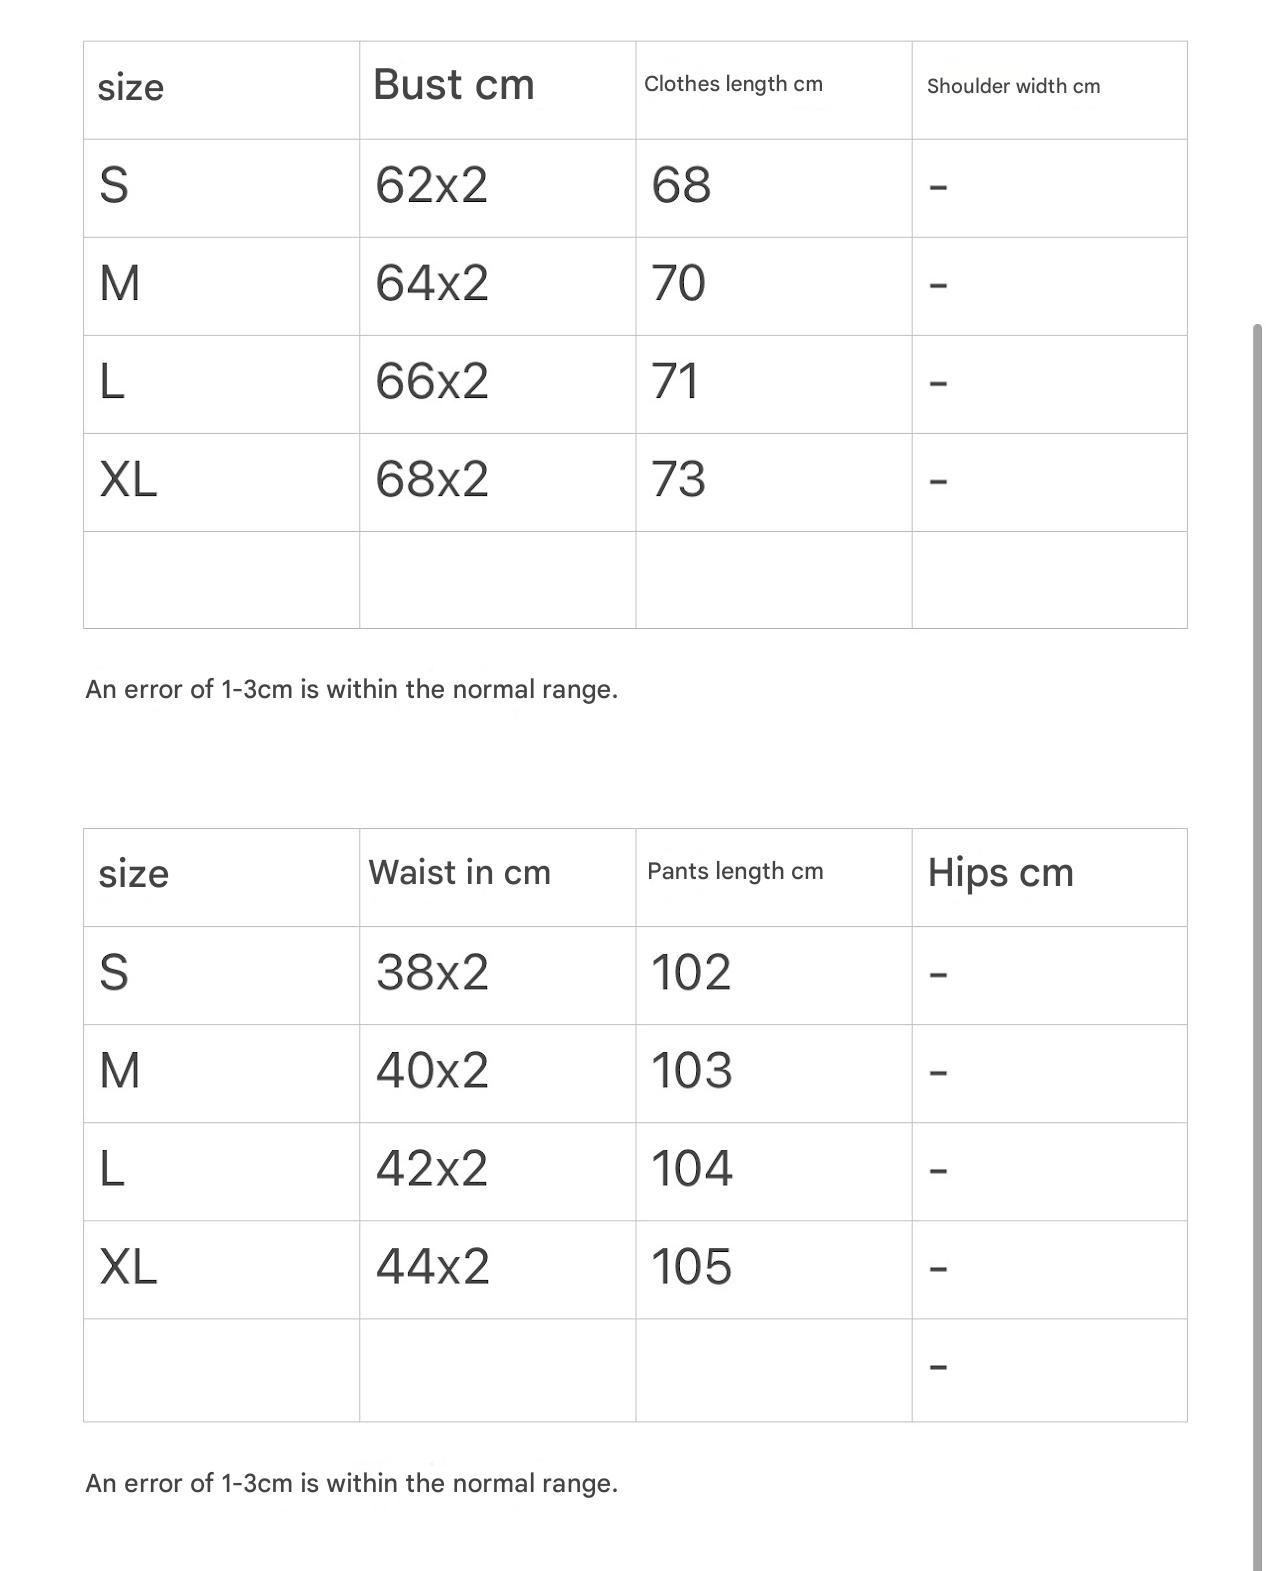1271x1571 pixels.
Task: Click the vertical scrollbar thumb
Action: point(1257,940)
